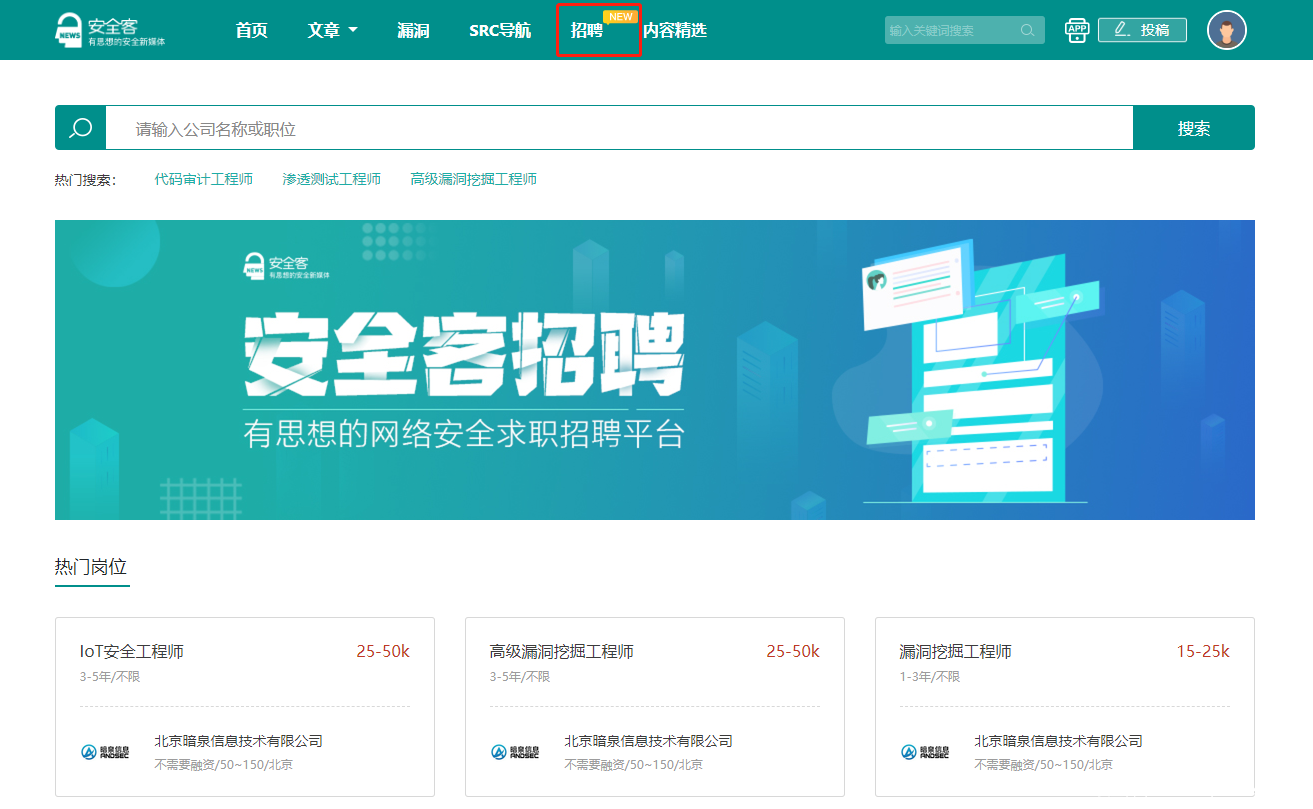Screen dimensions: 1313x809
Task: Open SRC导航 in the top menu
Action: tap(500, 30)
